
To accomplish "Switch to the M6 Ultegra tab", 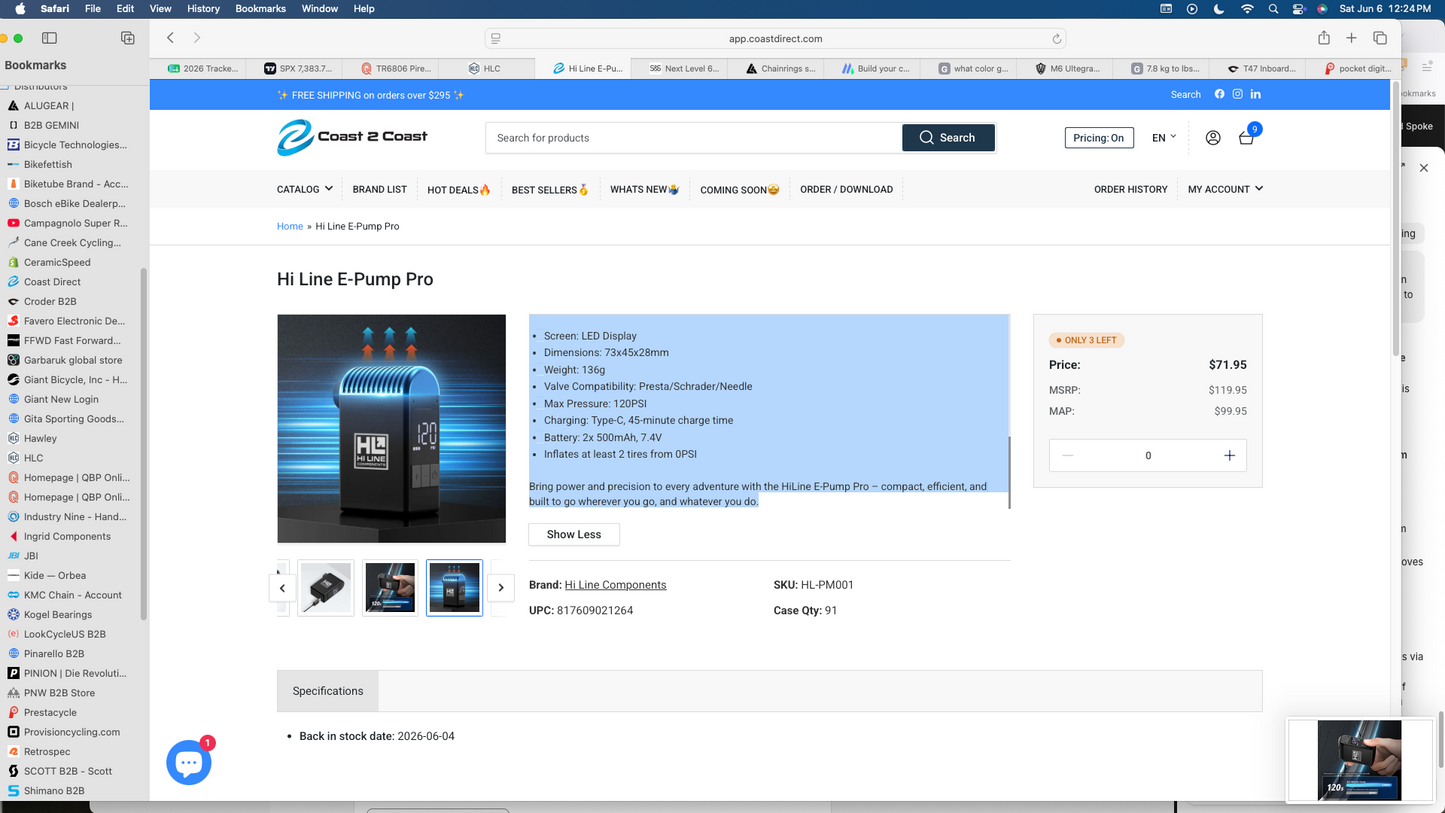I will point(1069,68).
